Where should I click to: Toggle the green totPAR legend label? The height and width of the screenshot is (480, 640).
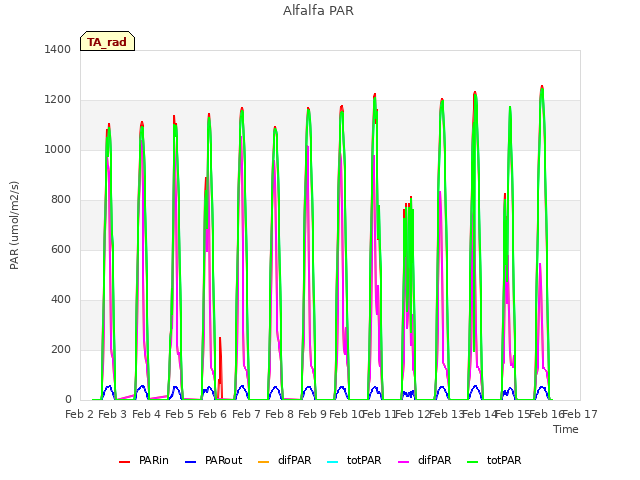coord(504,460)
